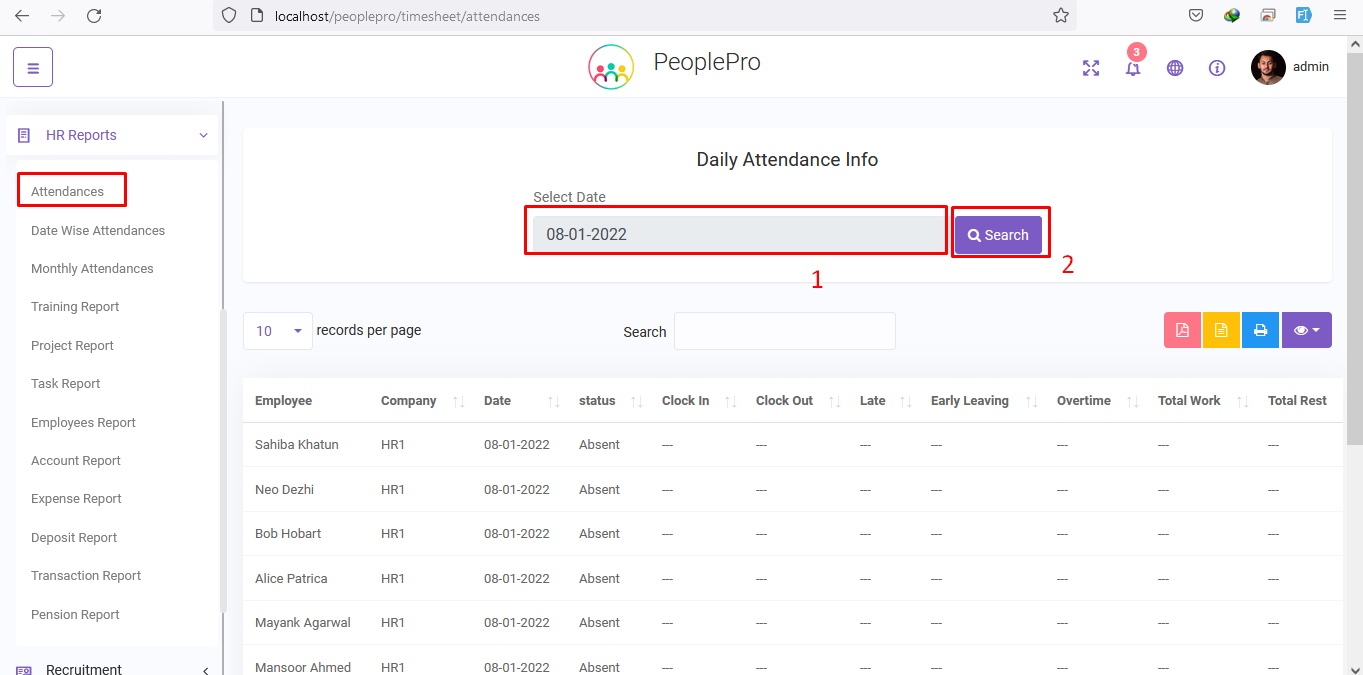Open Date Wise Attendances report
The image size is (1363, 675).
[98, 230]
